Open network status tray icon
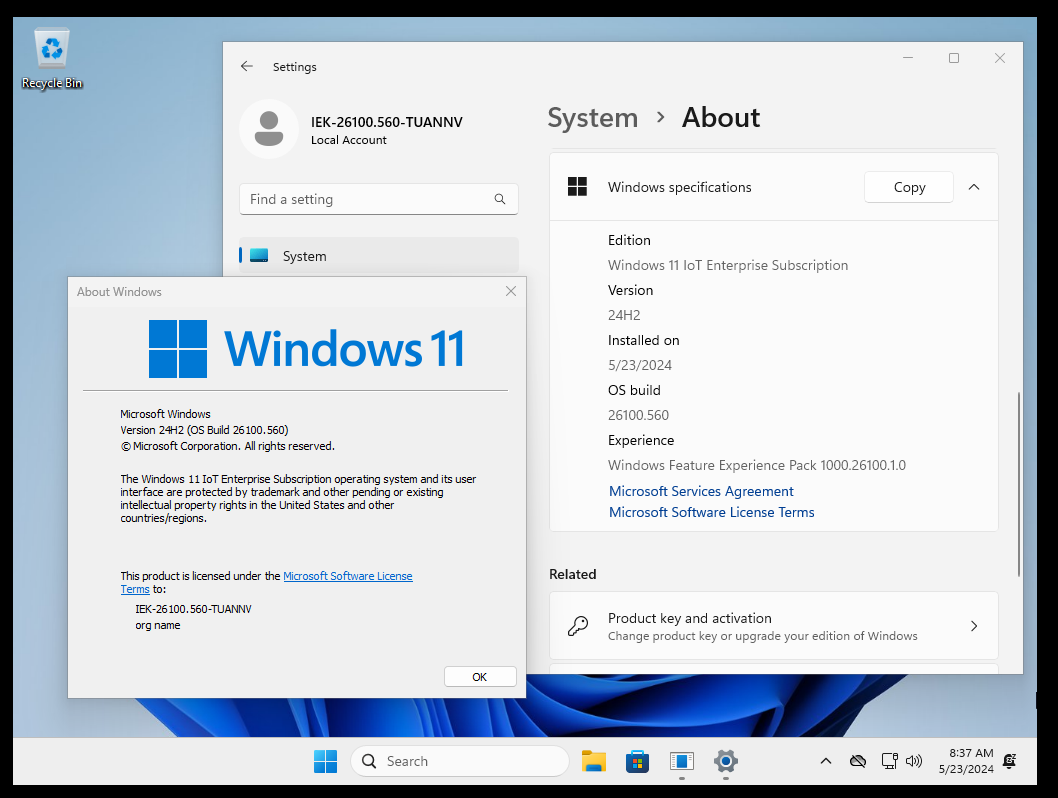The width and height of the screenshot is (1058, 798). point(889,762)
